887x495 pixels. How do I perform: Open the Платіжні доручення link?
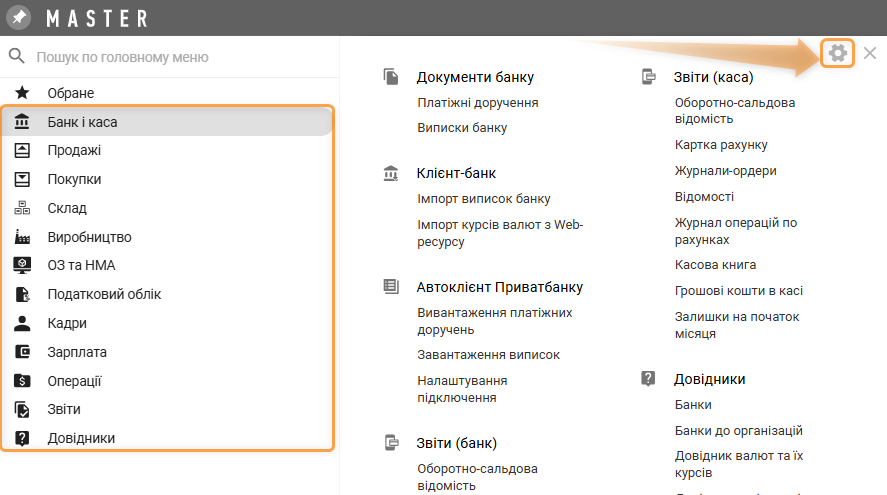tap(477, 102)
